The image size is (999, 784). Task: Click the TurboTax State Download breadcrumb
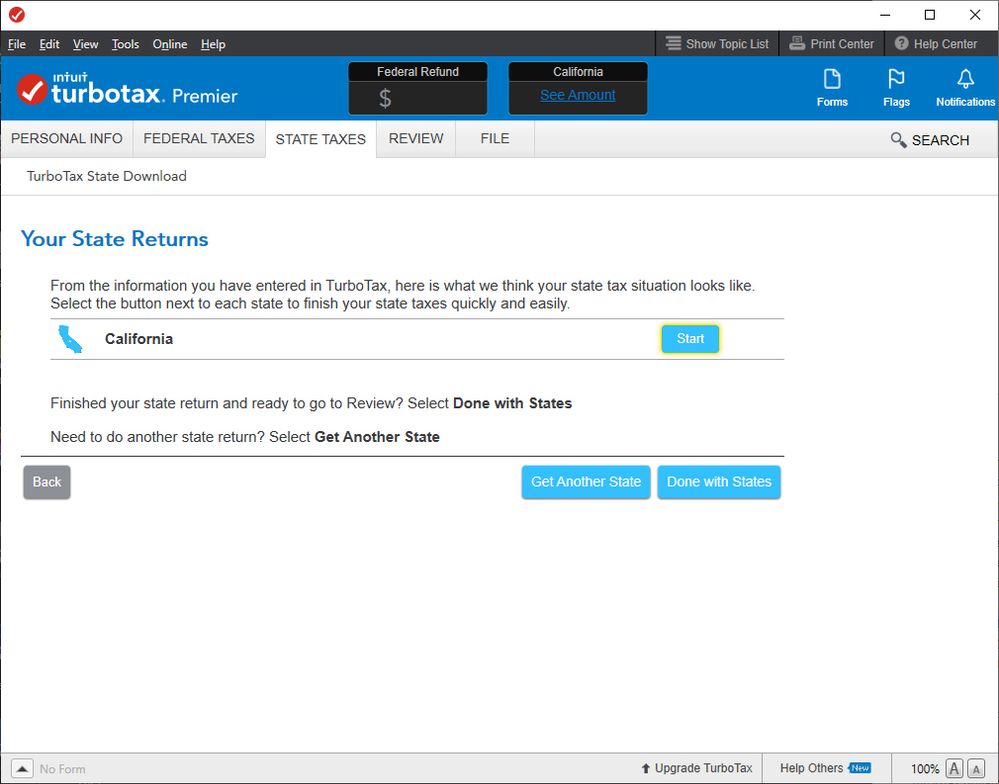coord(106,176)
